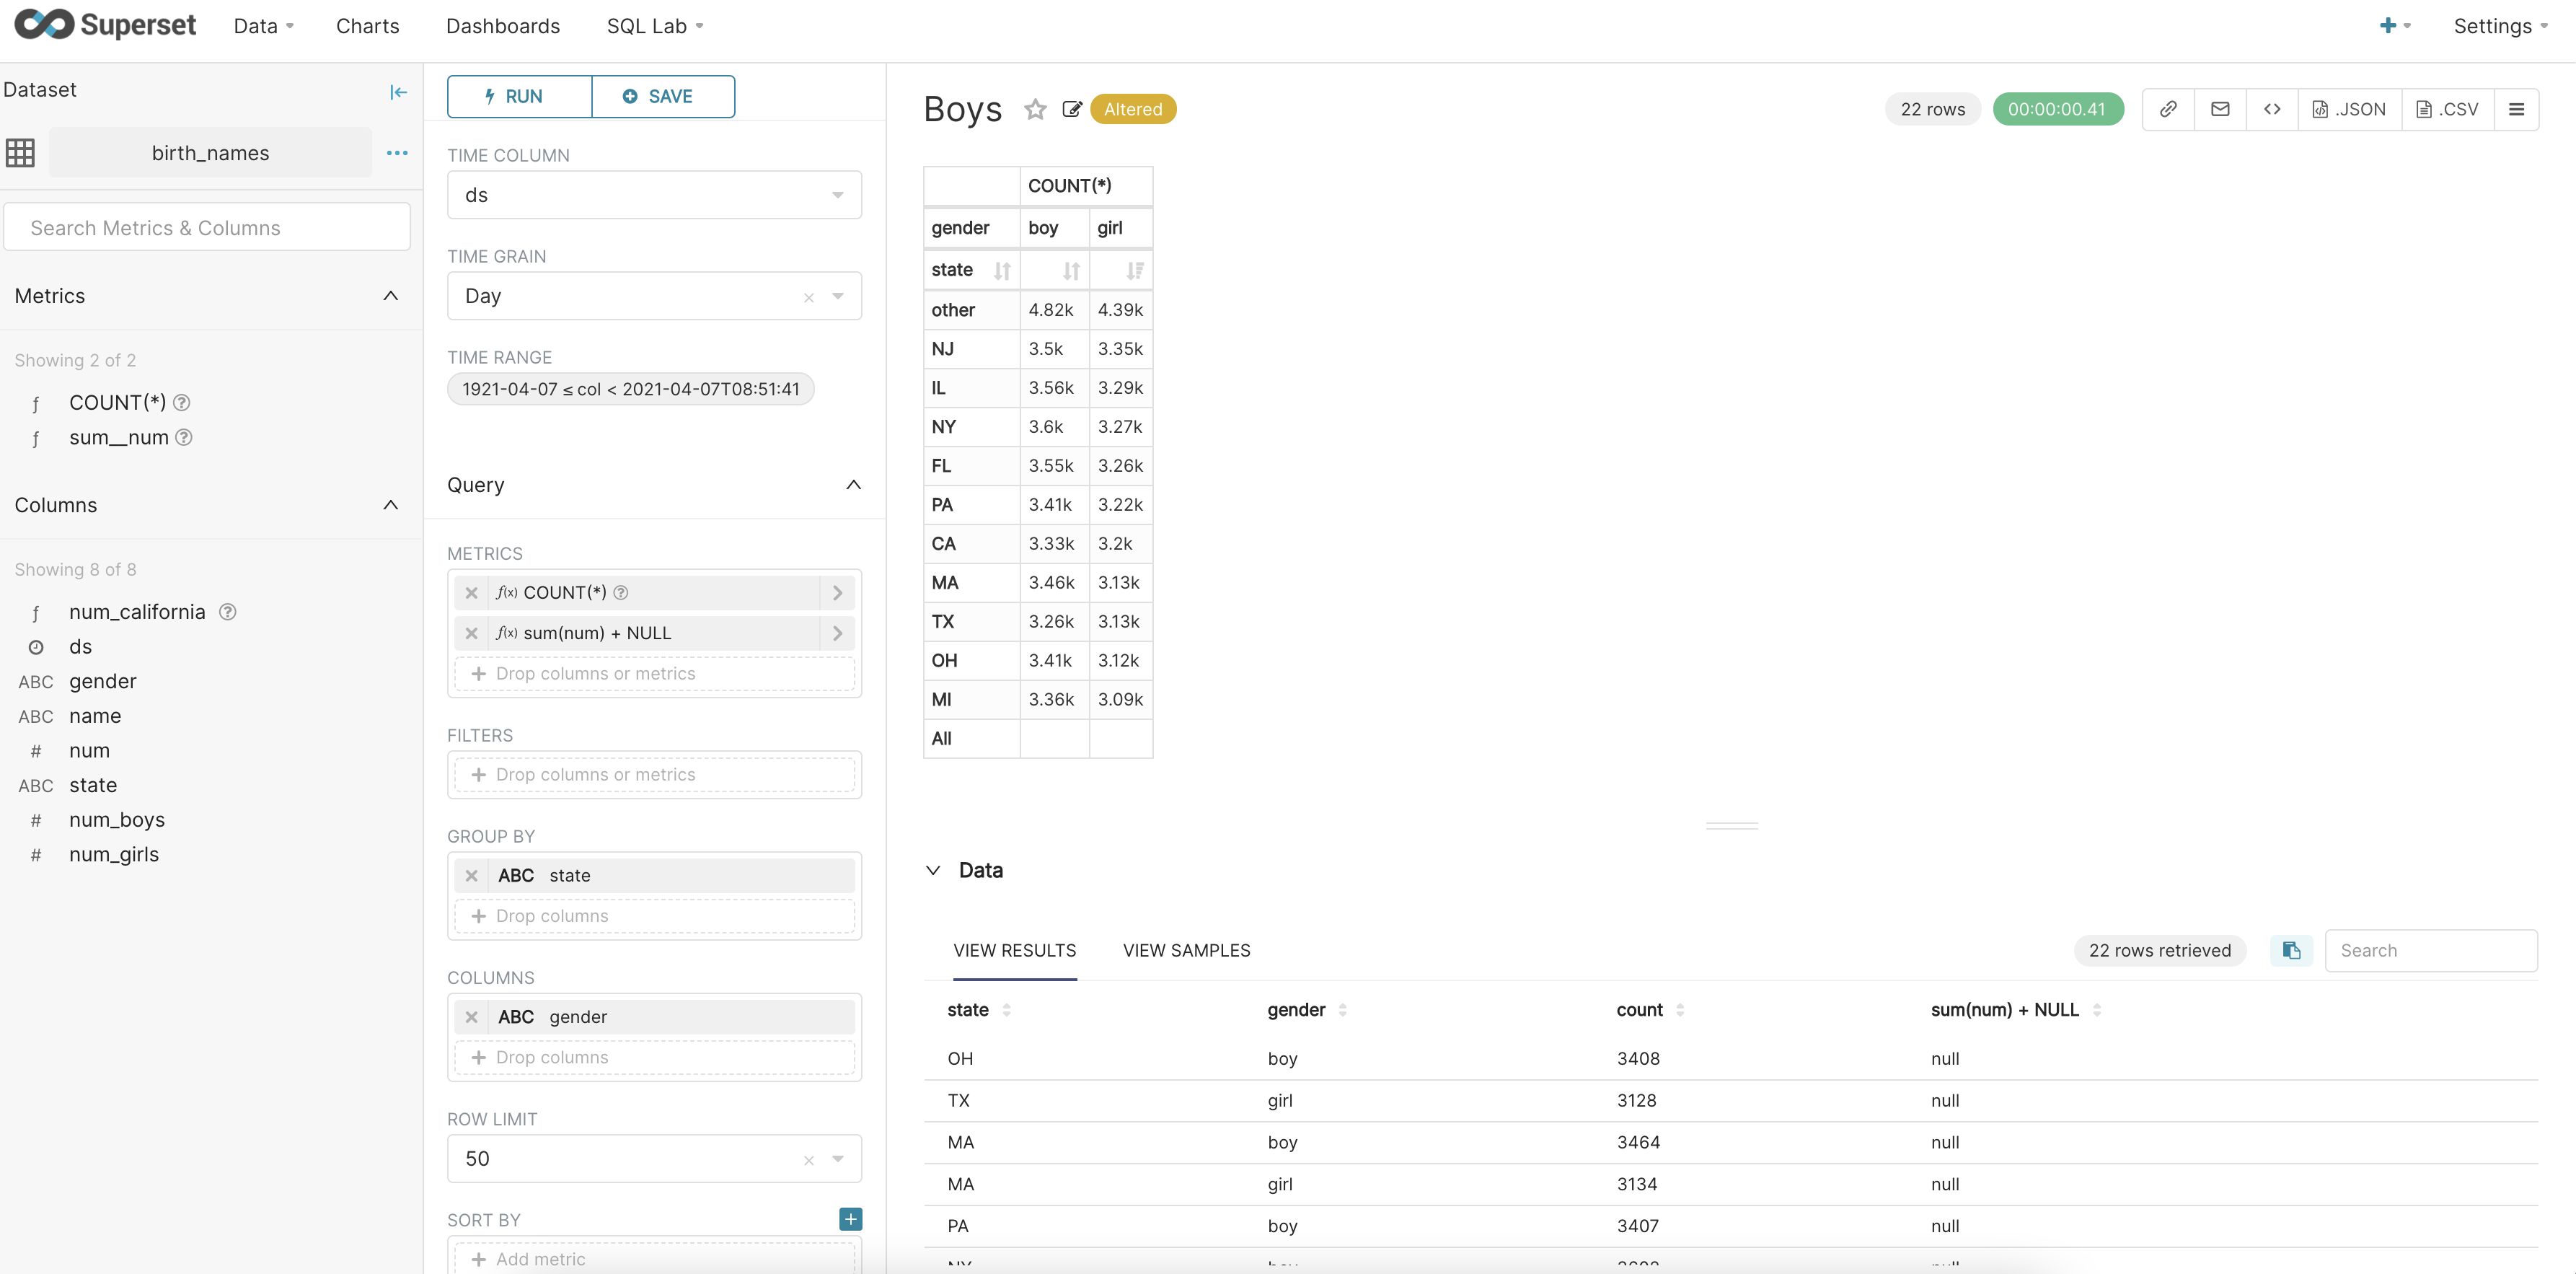Click the favorite star icon next to Boys

[x=1035, y=109]
